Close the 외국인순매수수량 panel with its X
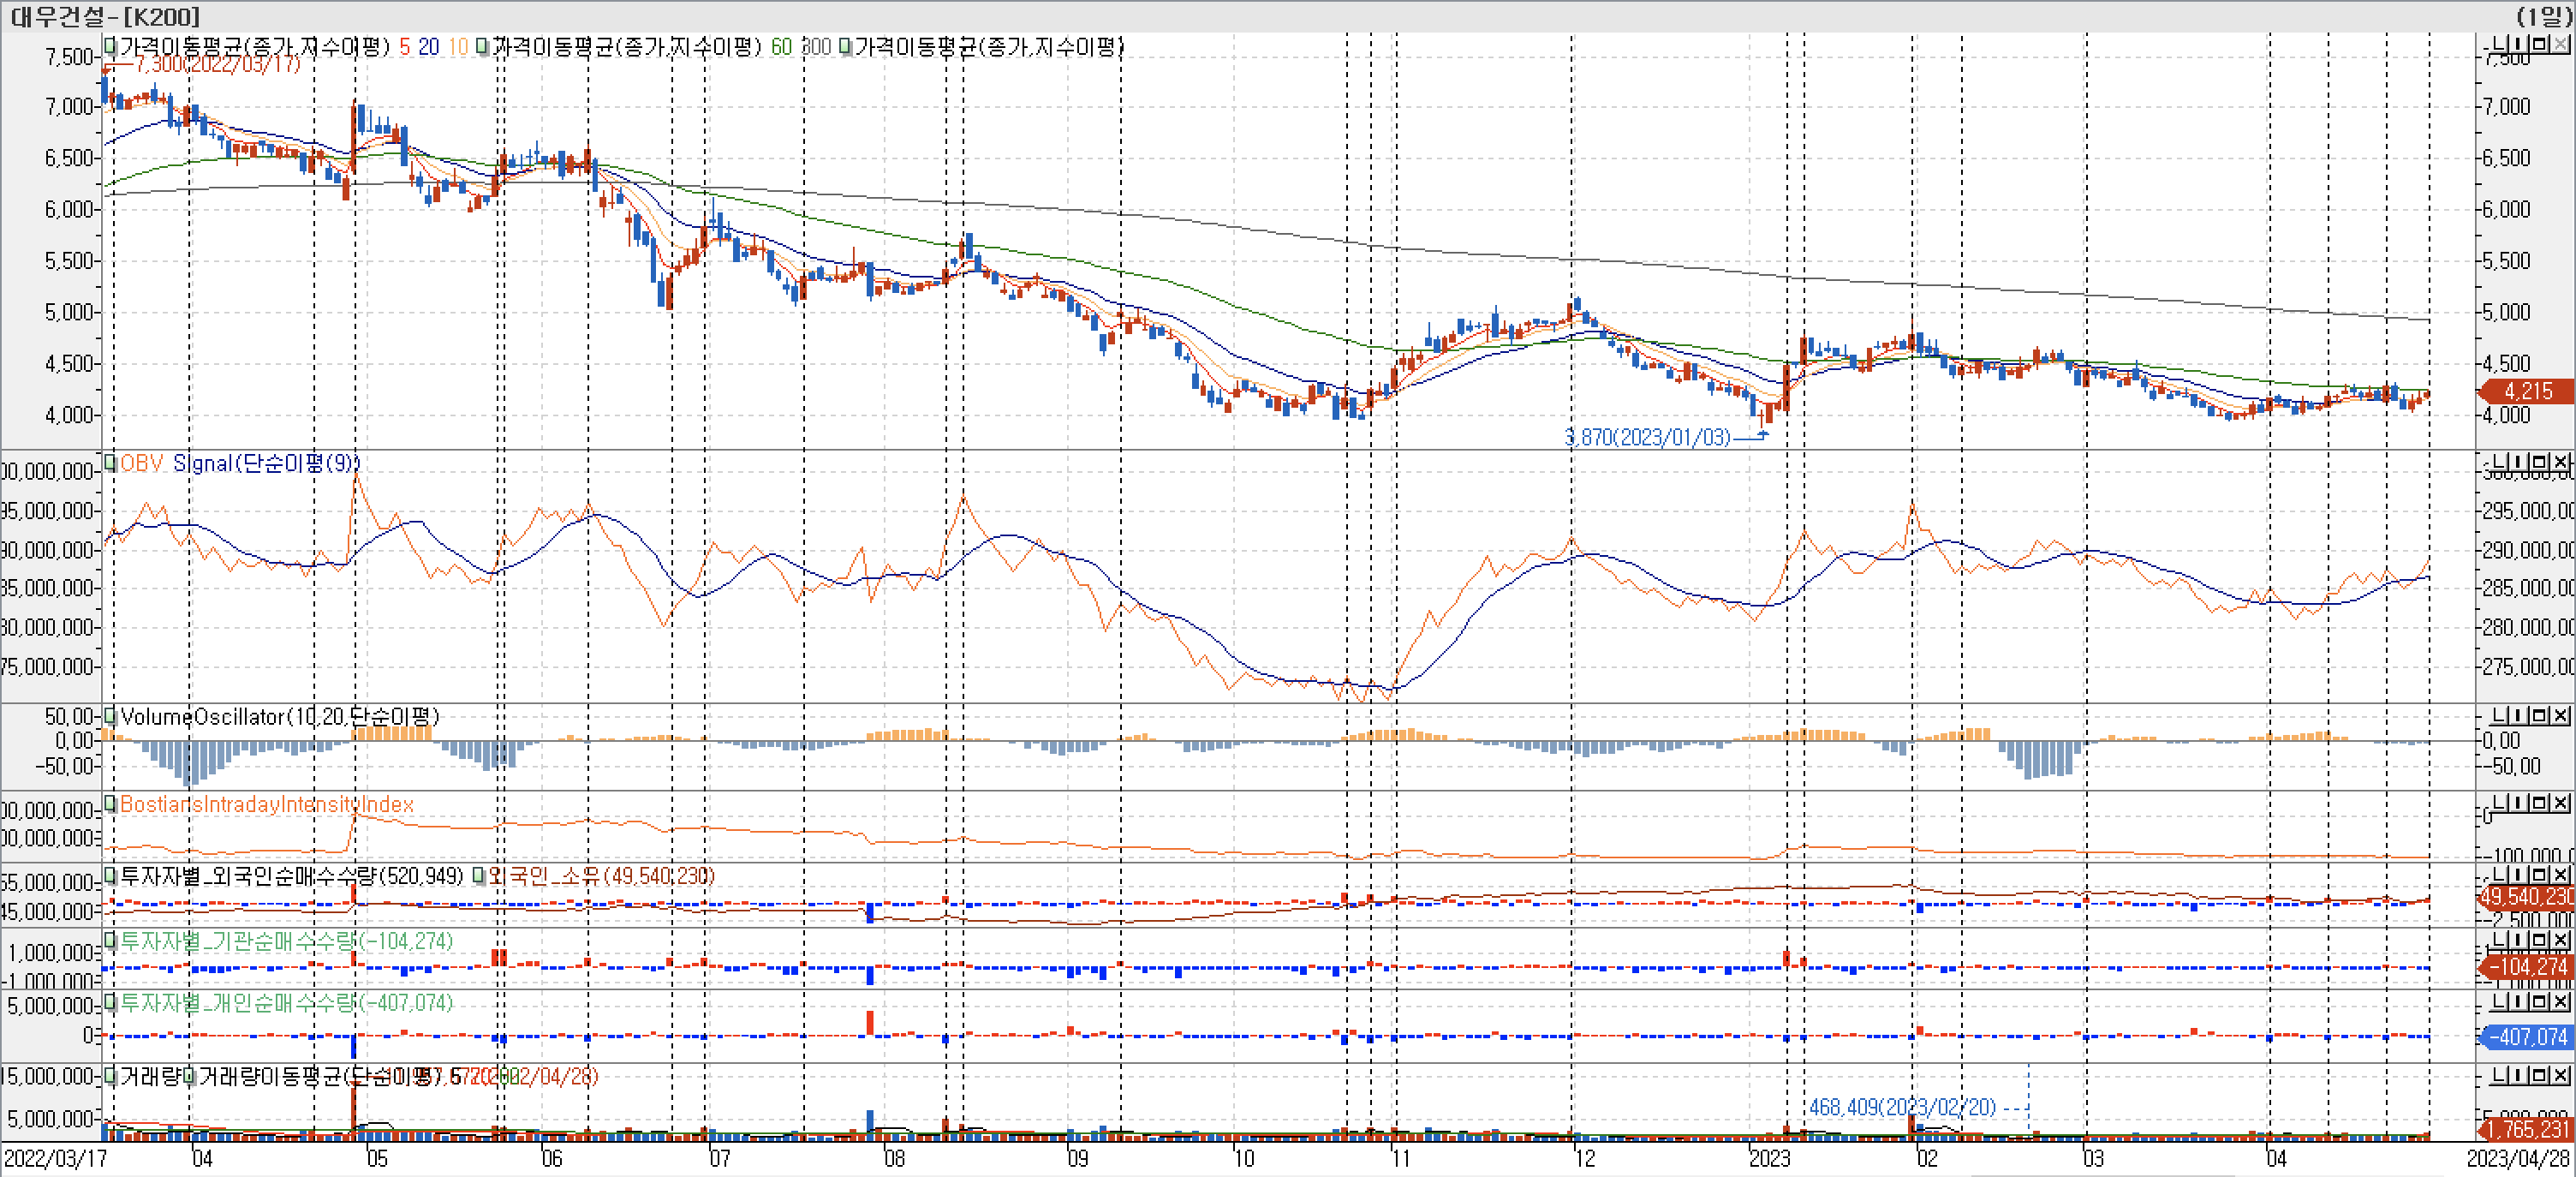Viewport: 2576px width, 1177px height. tap(2561, 875)
